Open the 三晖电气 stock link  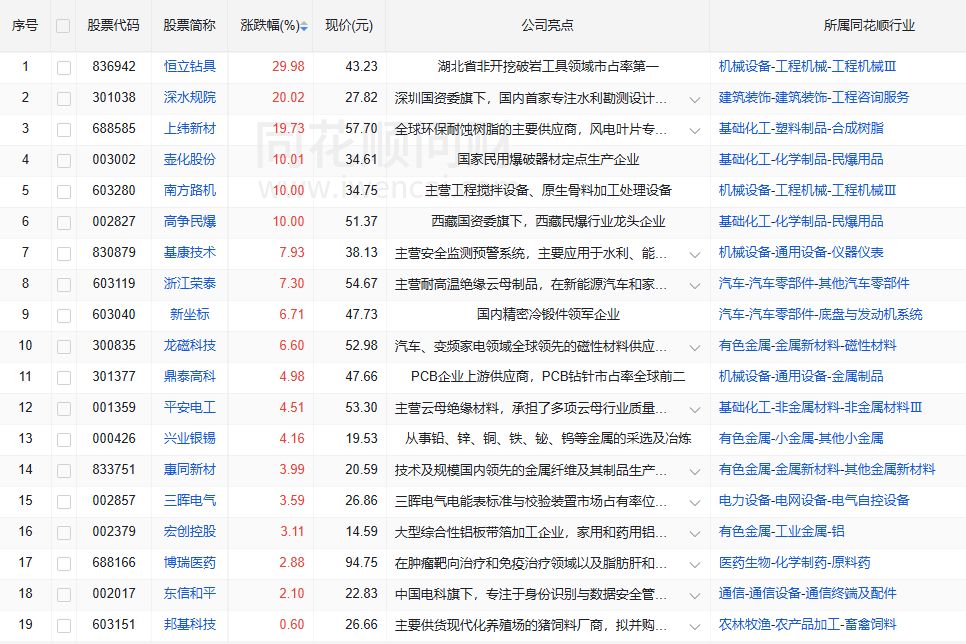[x=190, y=500]
